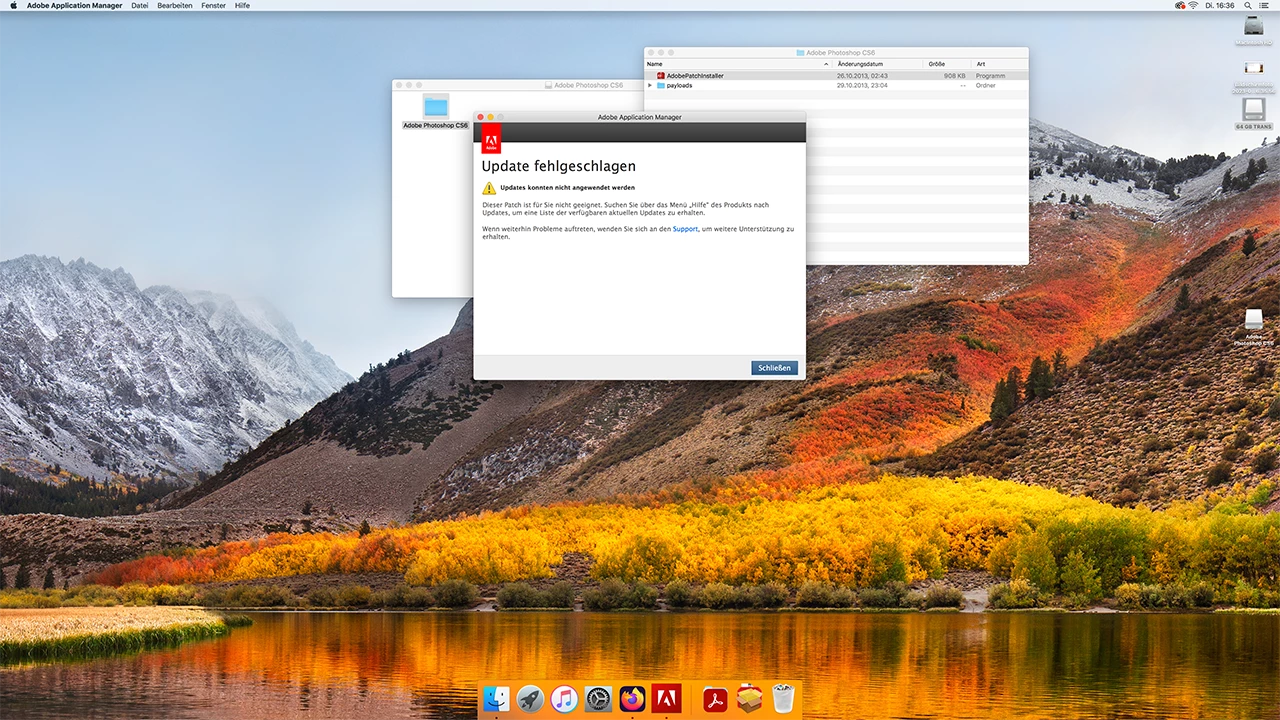Click the payloads folder icon

661,86
